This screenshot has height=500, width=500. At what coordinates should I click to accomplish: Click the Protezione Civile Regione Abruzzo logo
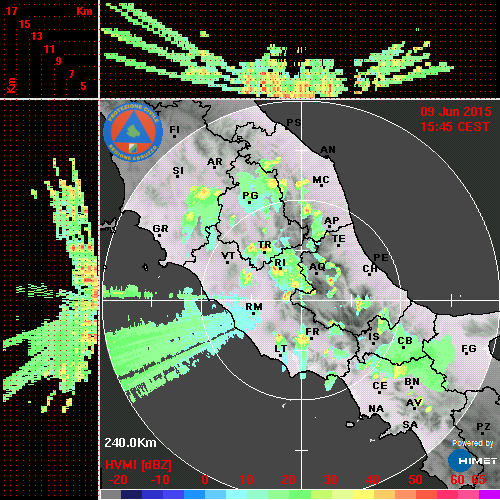pyautogui.click(x=133, y=132)
